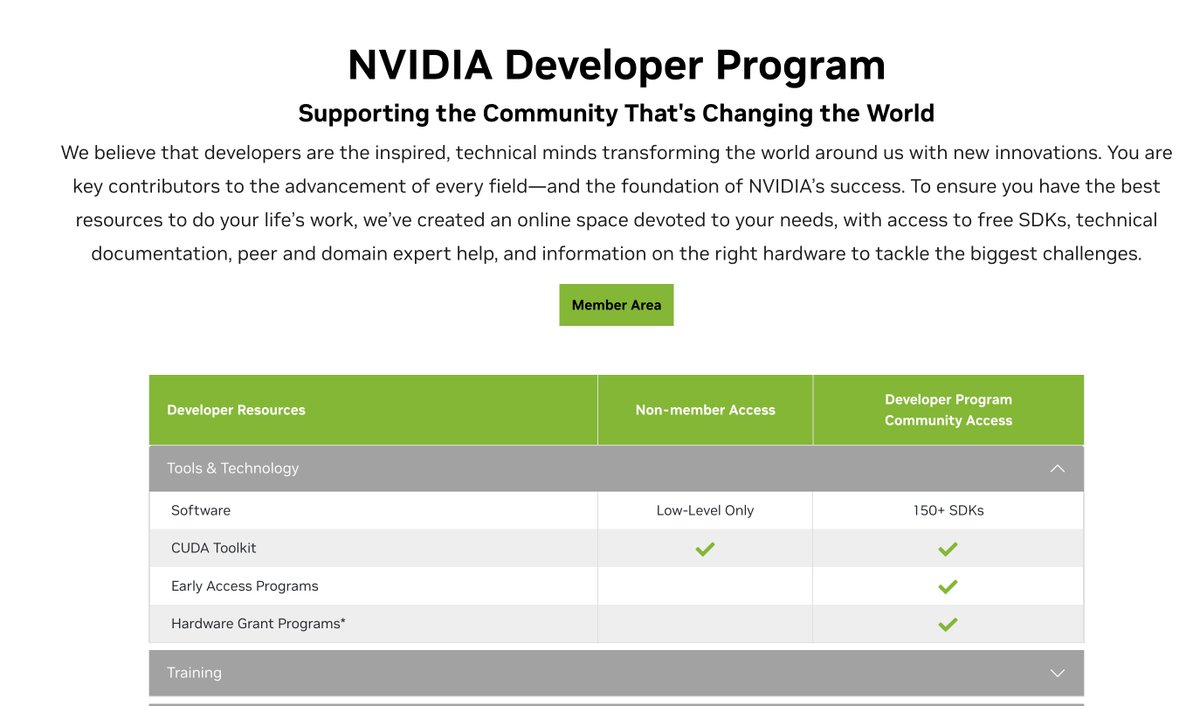Expand the Training section chevron
1200x706 pixels.
1057,673
